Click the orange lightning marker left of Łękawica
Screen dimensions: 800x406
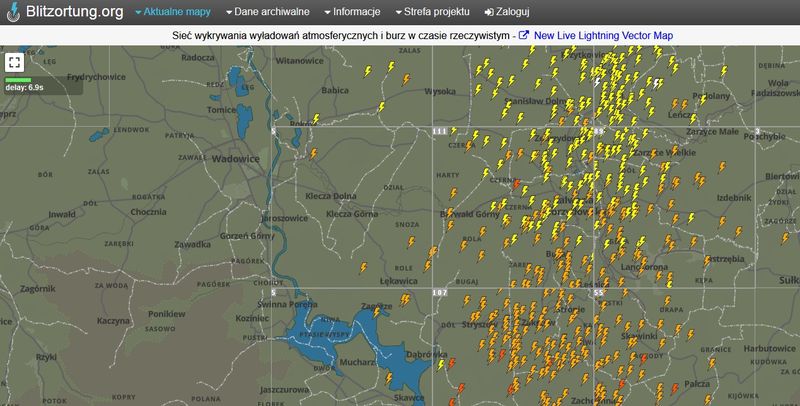tap(364, 268)
